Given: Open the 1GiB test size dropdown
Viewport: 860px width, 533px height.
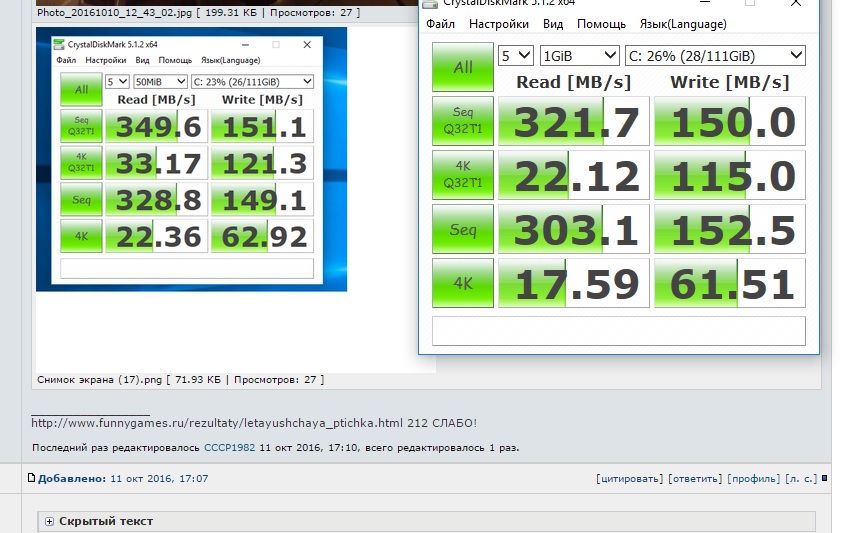Looking at the screenshot, I should coord(580,55).
